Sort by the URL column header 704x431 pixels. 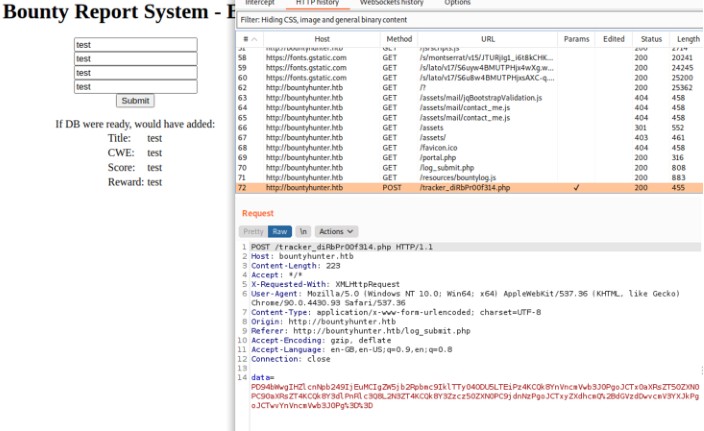(x=488, y=39)
